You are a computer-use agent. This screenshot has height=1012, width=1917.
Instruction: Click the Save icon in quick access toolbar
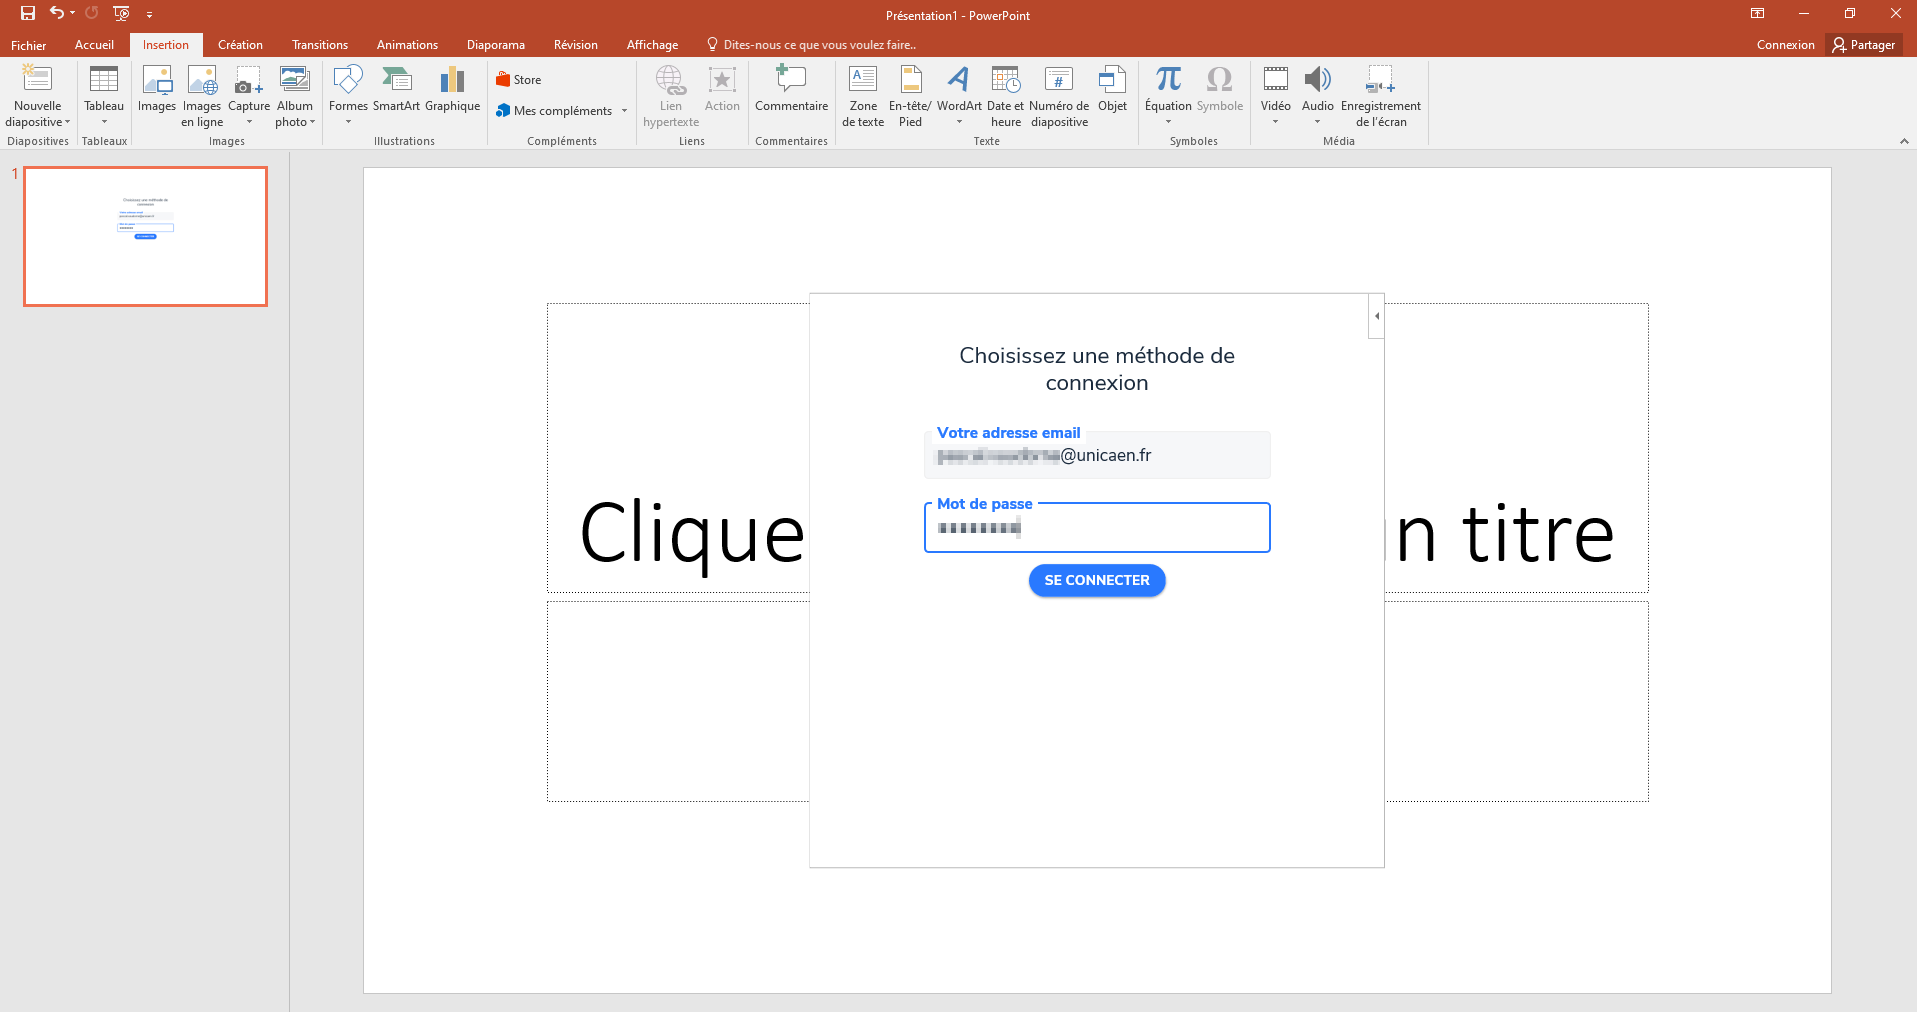pyautogui.click(x=28, y=14)
